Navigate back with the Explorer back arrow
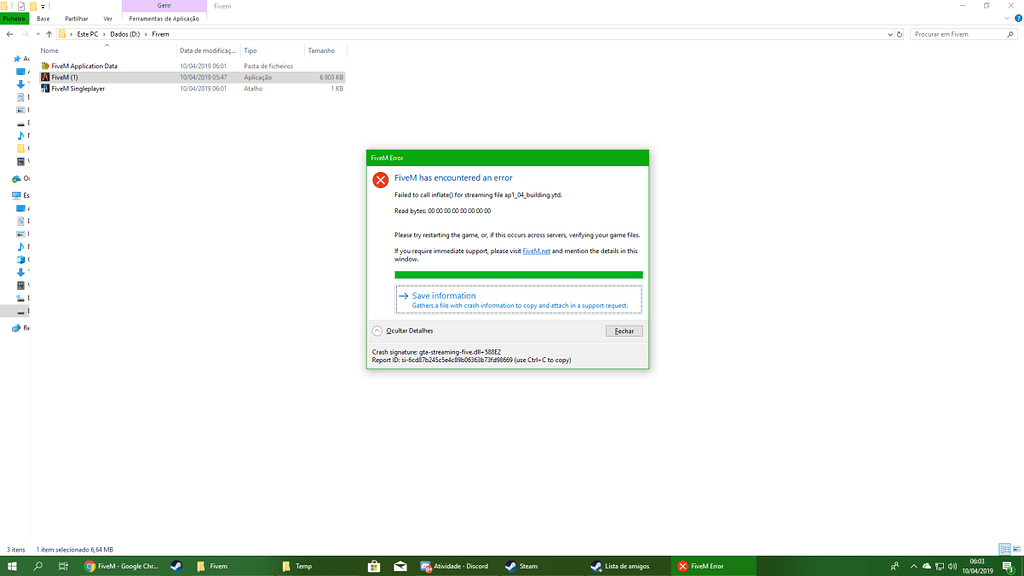Viewport: 1024px width, 576px height. pos(9,33)
